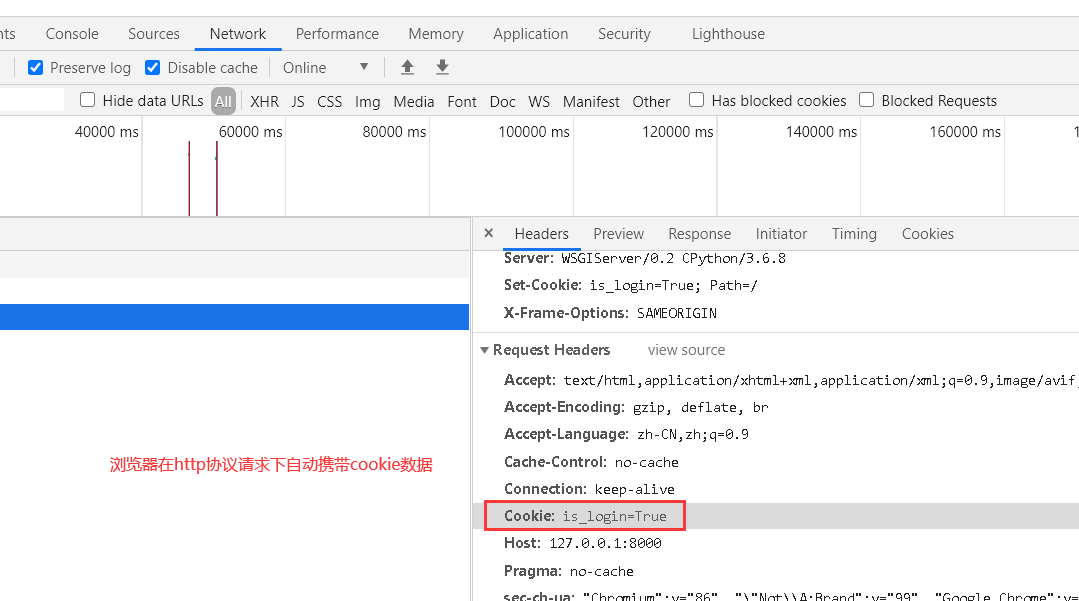1079x601 pixels.
Task: Open the Sources tab
Action: [153, 34]
